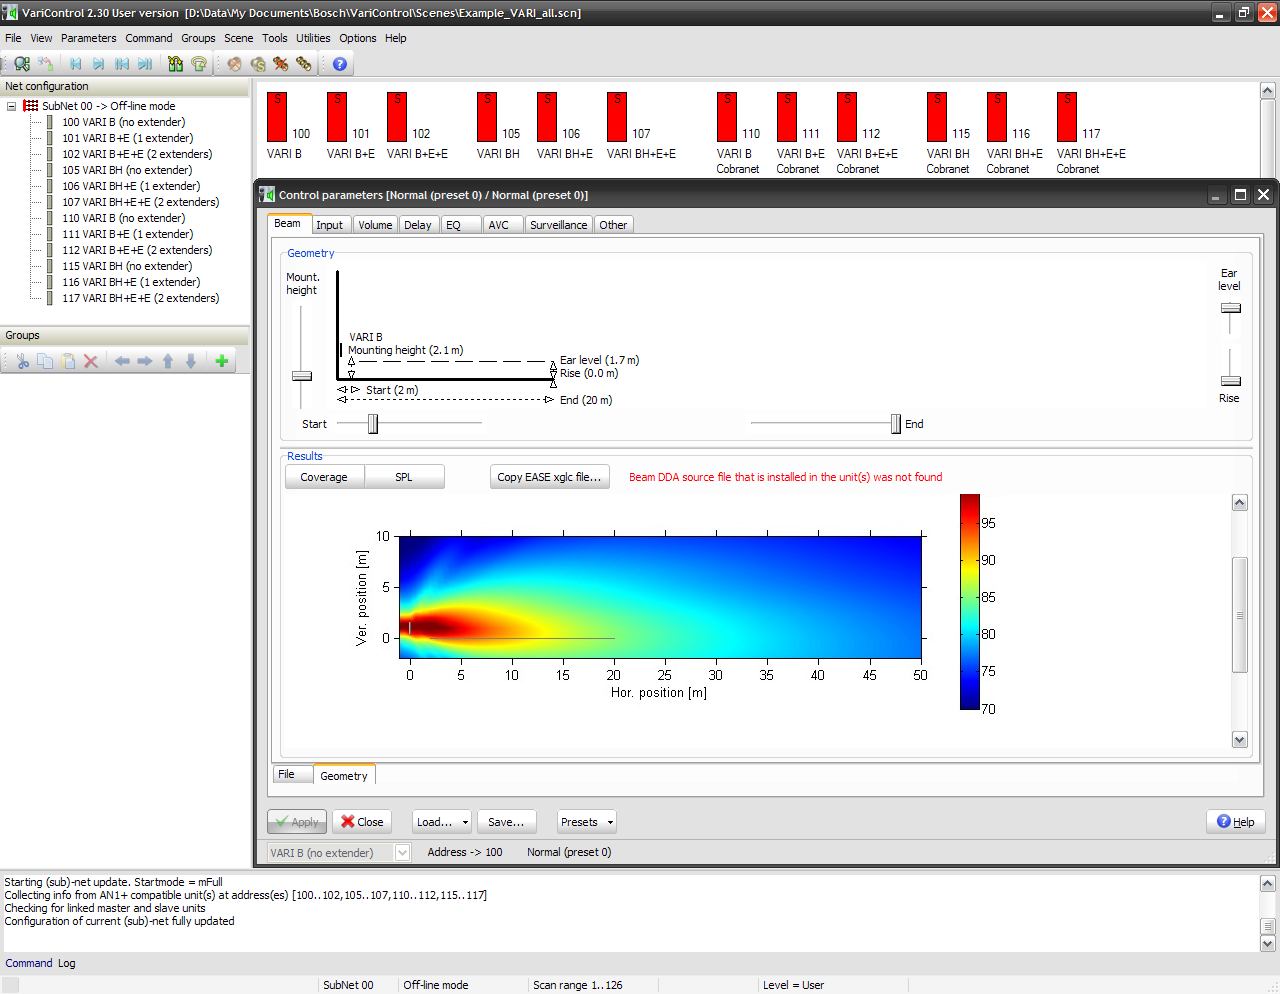Switch to the Surveillance tab
The image size is (1280, 994).
coord(558,225)
